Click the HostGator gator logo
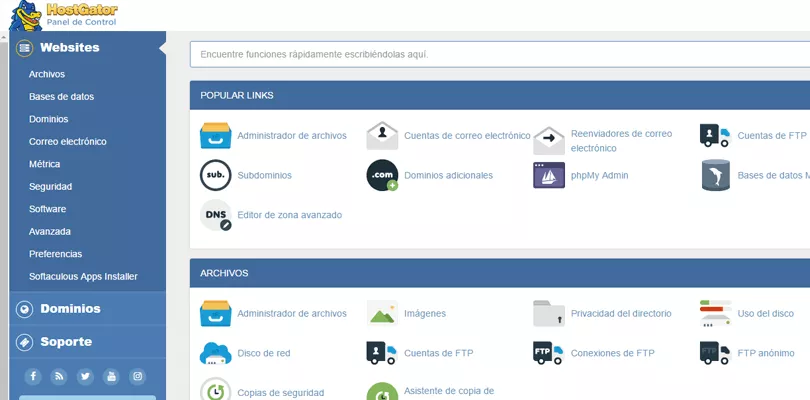The width and height of the screenshot is (810, 400). (25, 16)
